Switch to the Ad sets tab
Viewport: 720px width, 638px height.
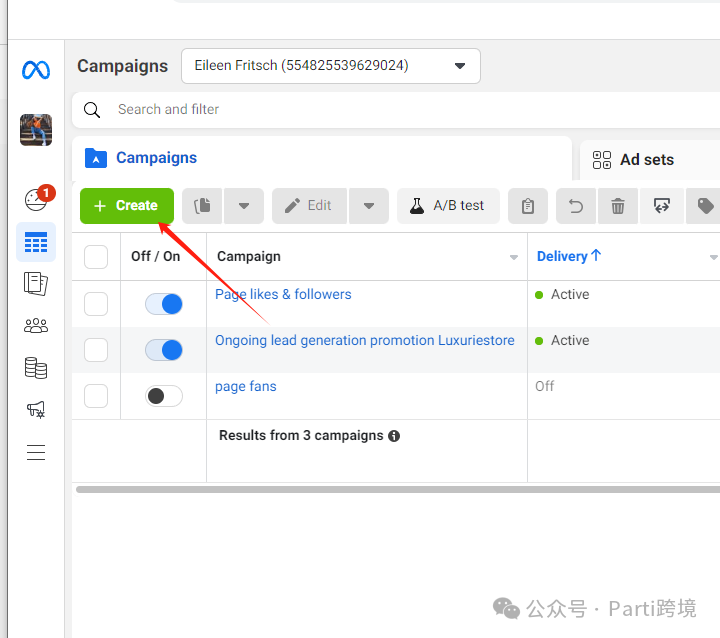tap(646, 160)
